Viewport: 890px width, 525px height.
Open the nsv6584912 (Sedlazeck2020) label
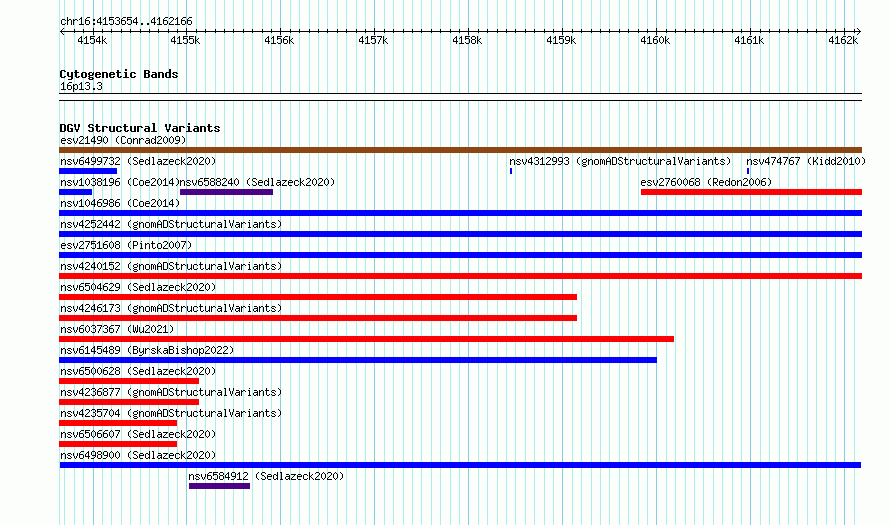[x=266, y=476]
